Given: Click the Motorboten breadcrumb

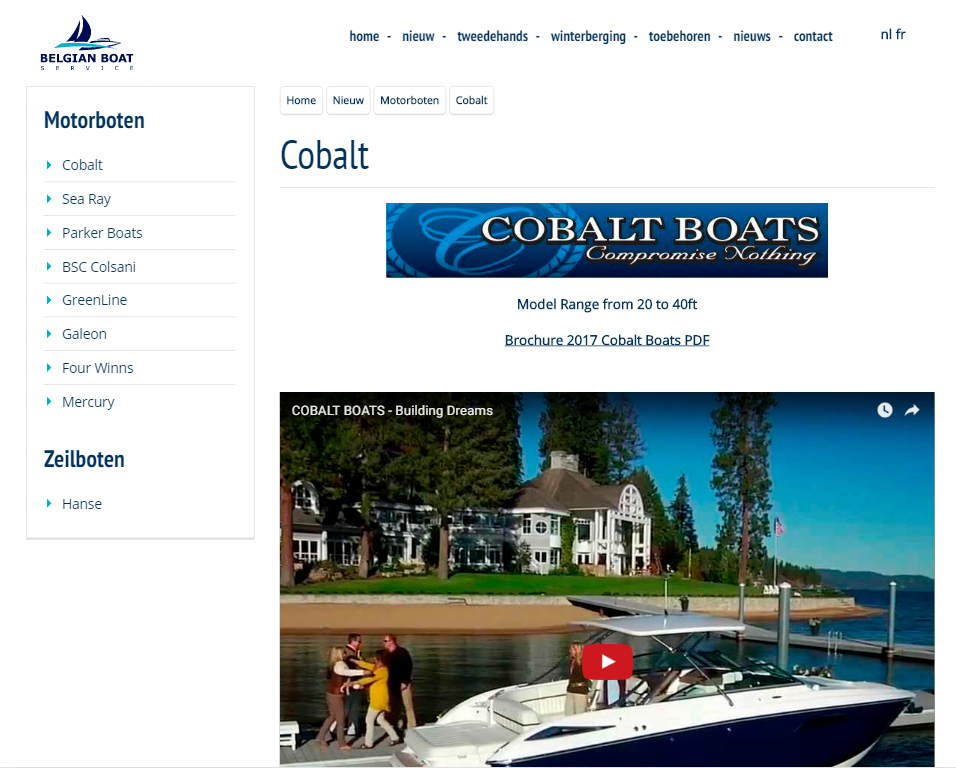Looking at the screenshot, I should [409, 101].
